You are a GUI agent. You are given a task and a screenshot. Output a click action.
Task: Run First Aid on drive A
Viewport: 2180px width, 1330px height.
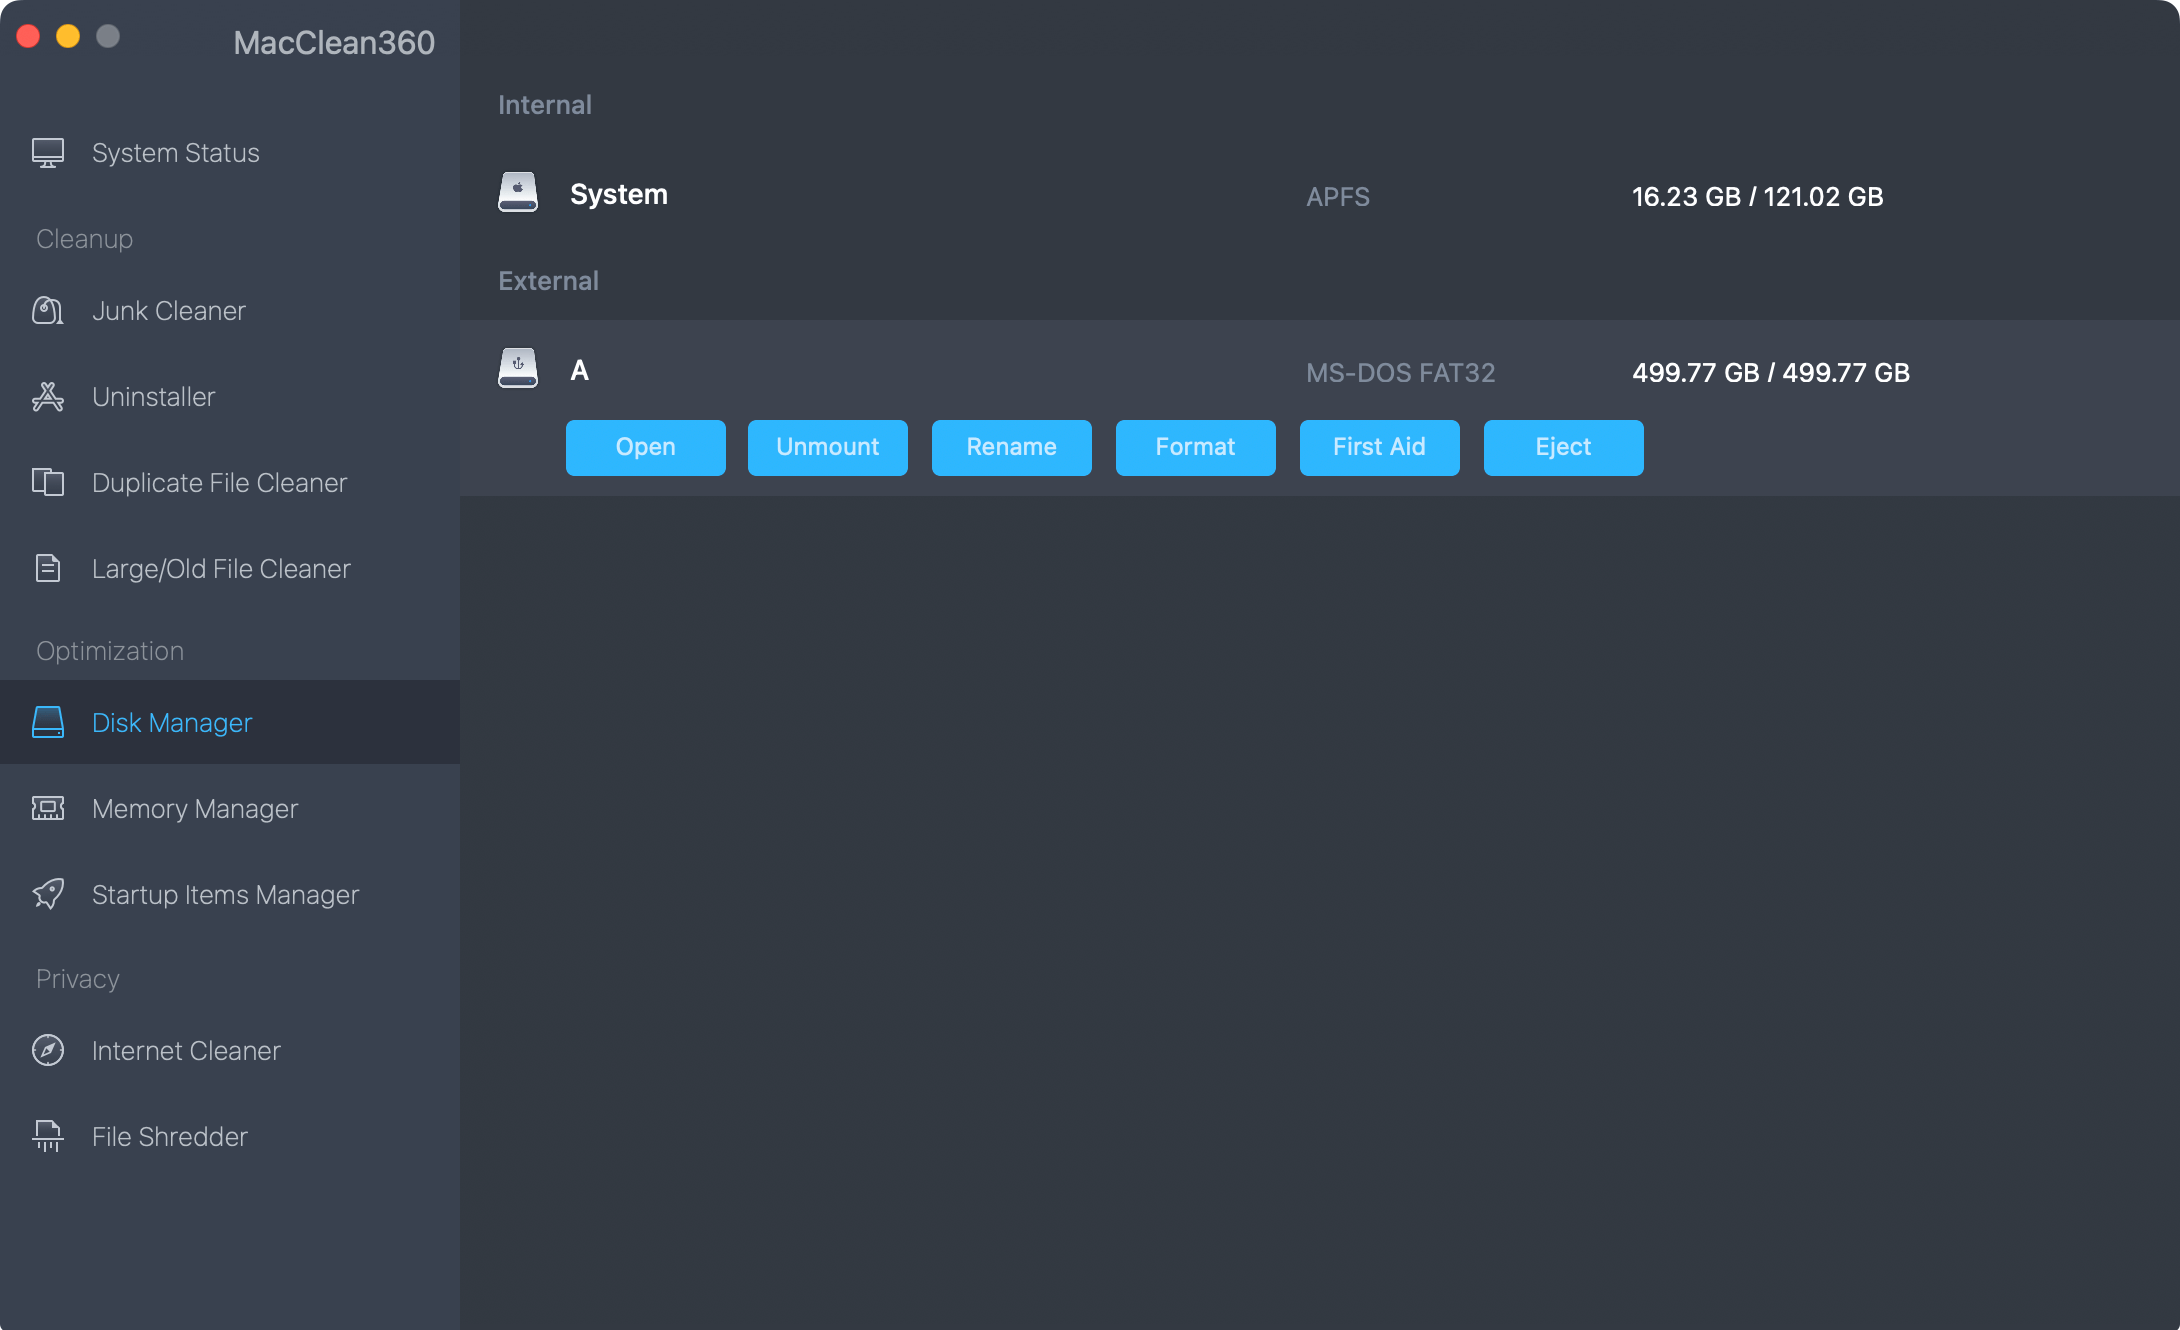(x=1380, y=447)
